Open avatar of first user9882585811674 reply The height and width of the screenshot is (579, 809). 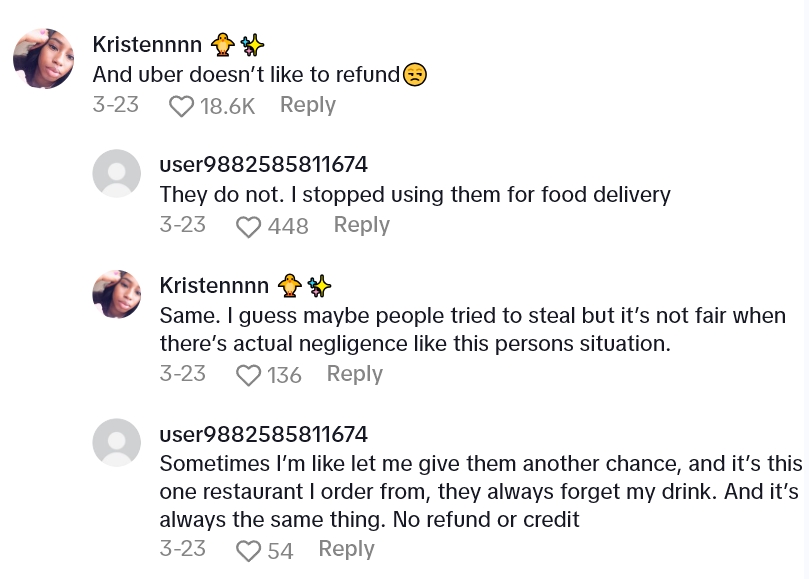tap(116, 174)
